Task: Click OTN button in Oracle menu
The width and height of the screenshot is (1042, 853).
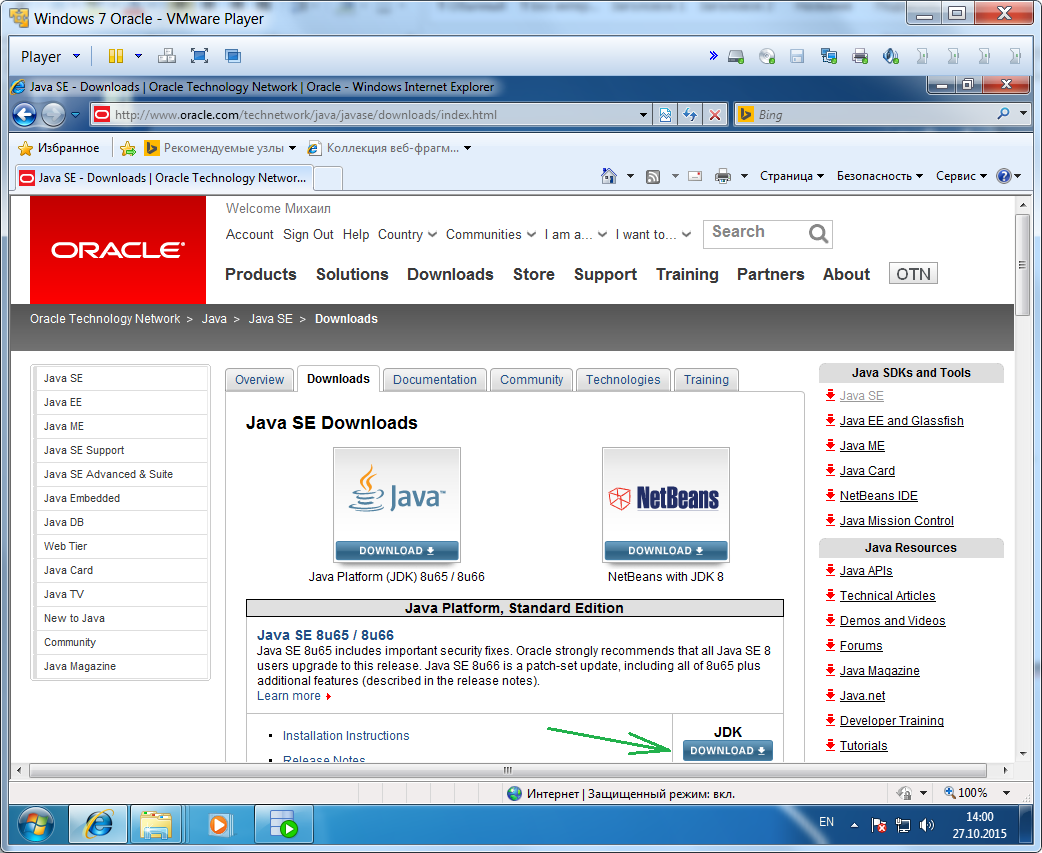Action: [x=913, y=274]
